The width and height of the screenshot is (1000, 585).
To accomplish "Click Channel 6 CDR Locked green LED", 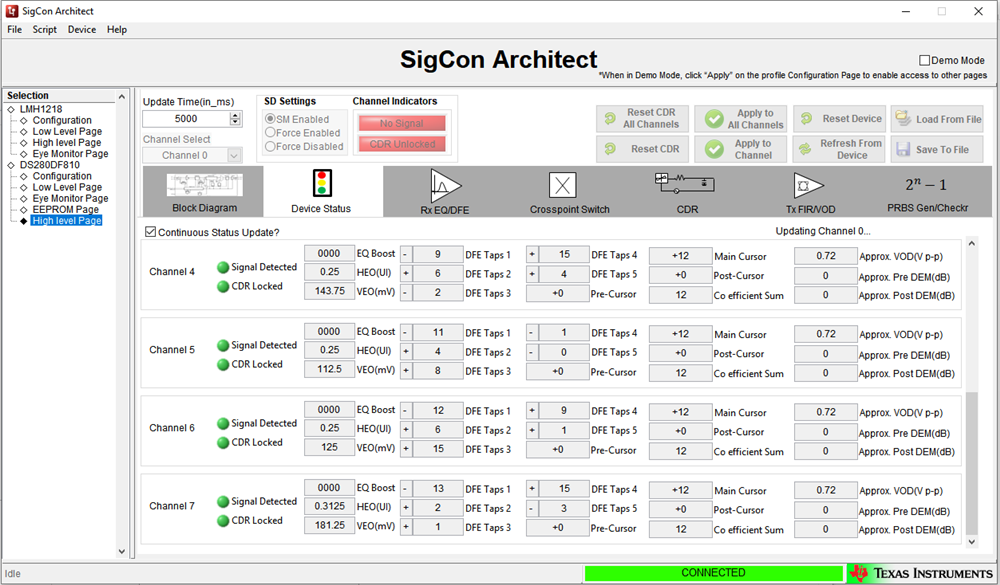I will pyautogui.click(x=223, y=443).
